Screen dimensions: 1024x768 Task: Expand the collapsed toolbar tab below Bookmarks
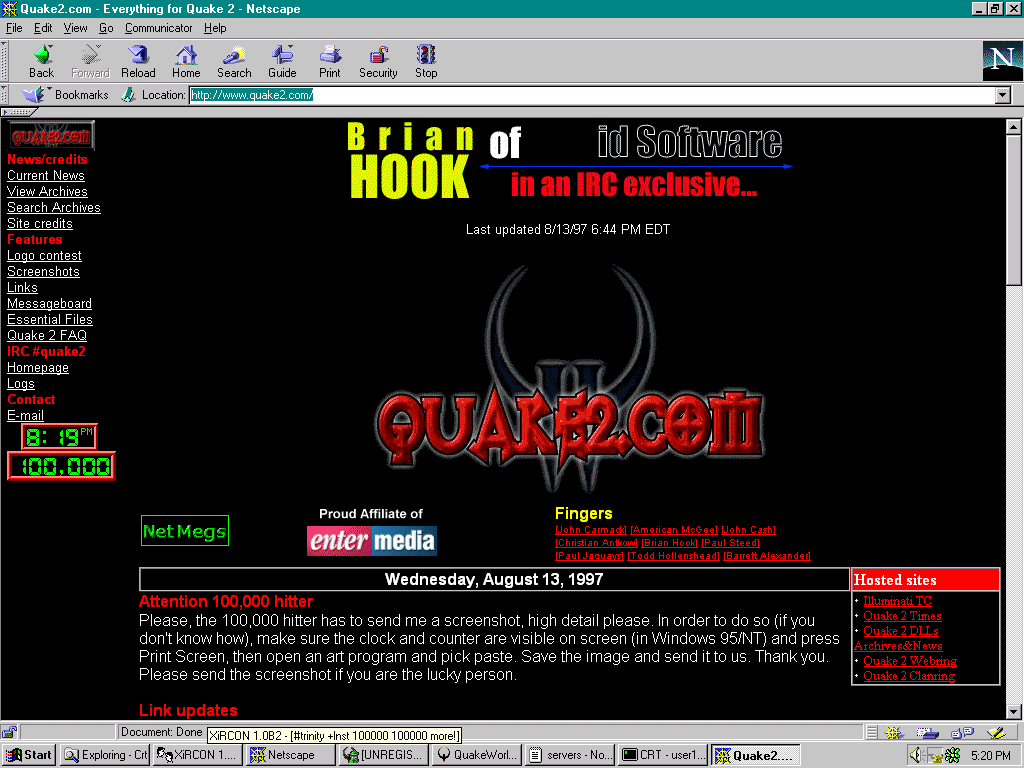[20, 112]
